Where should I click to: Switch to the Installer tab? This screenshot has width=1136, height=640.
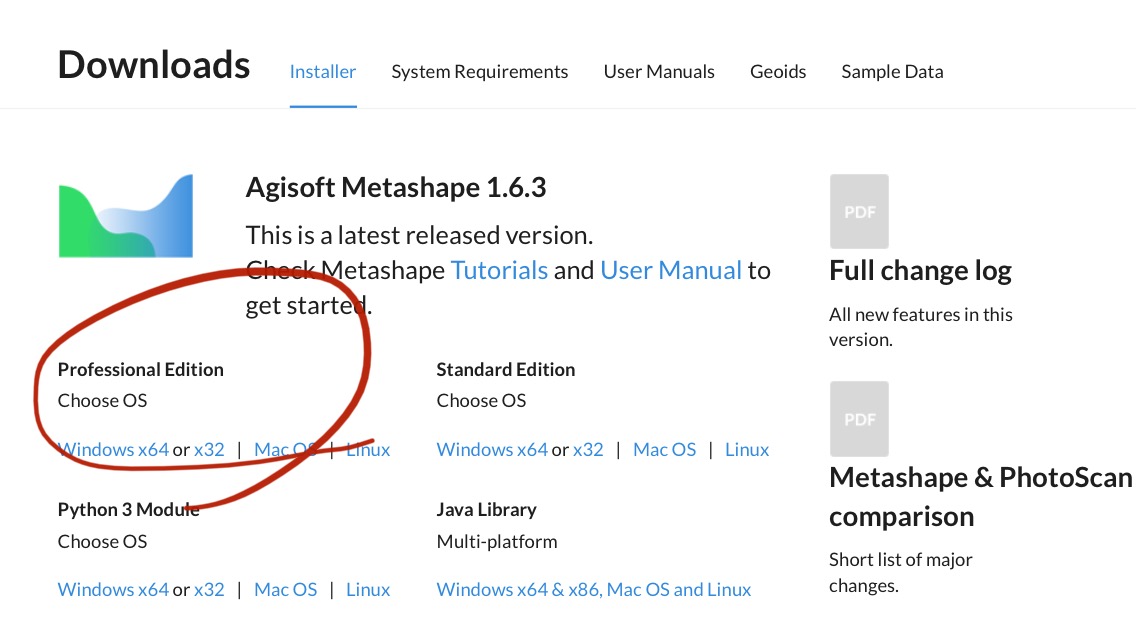[323, 72]
